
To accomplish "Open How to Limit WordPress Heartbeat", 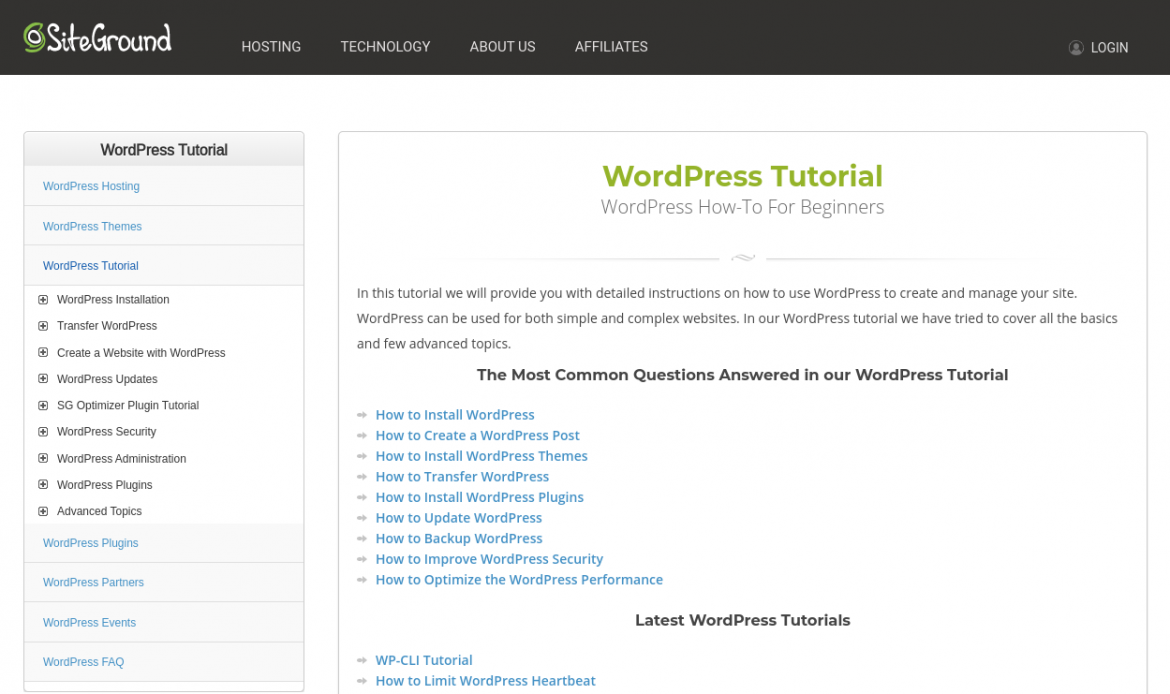I will [x=486, y=681].
